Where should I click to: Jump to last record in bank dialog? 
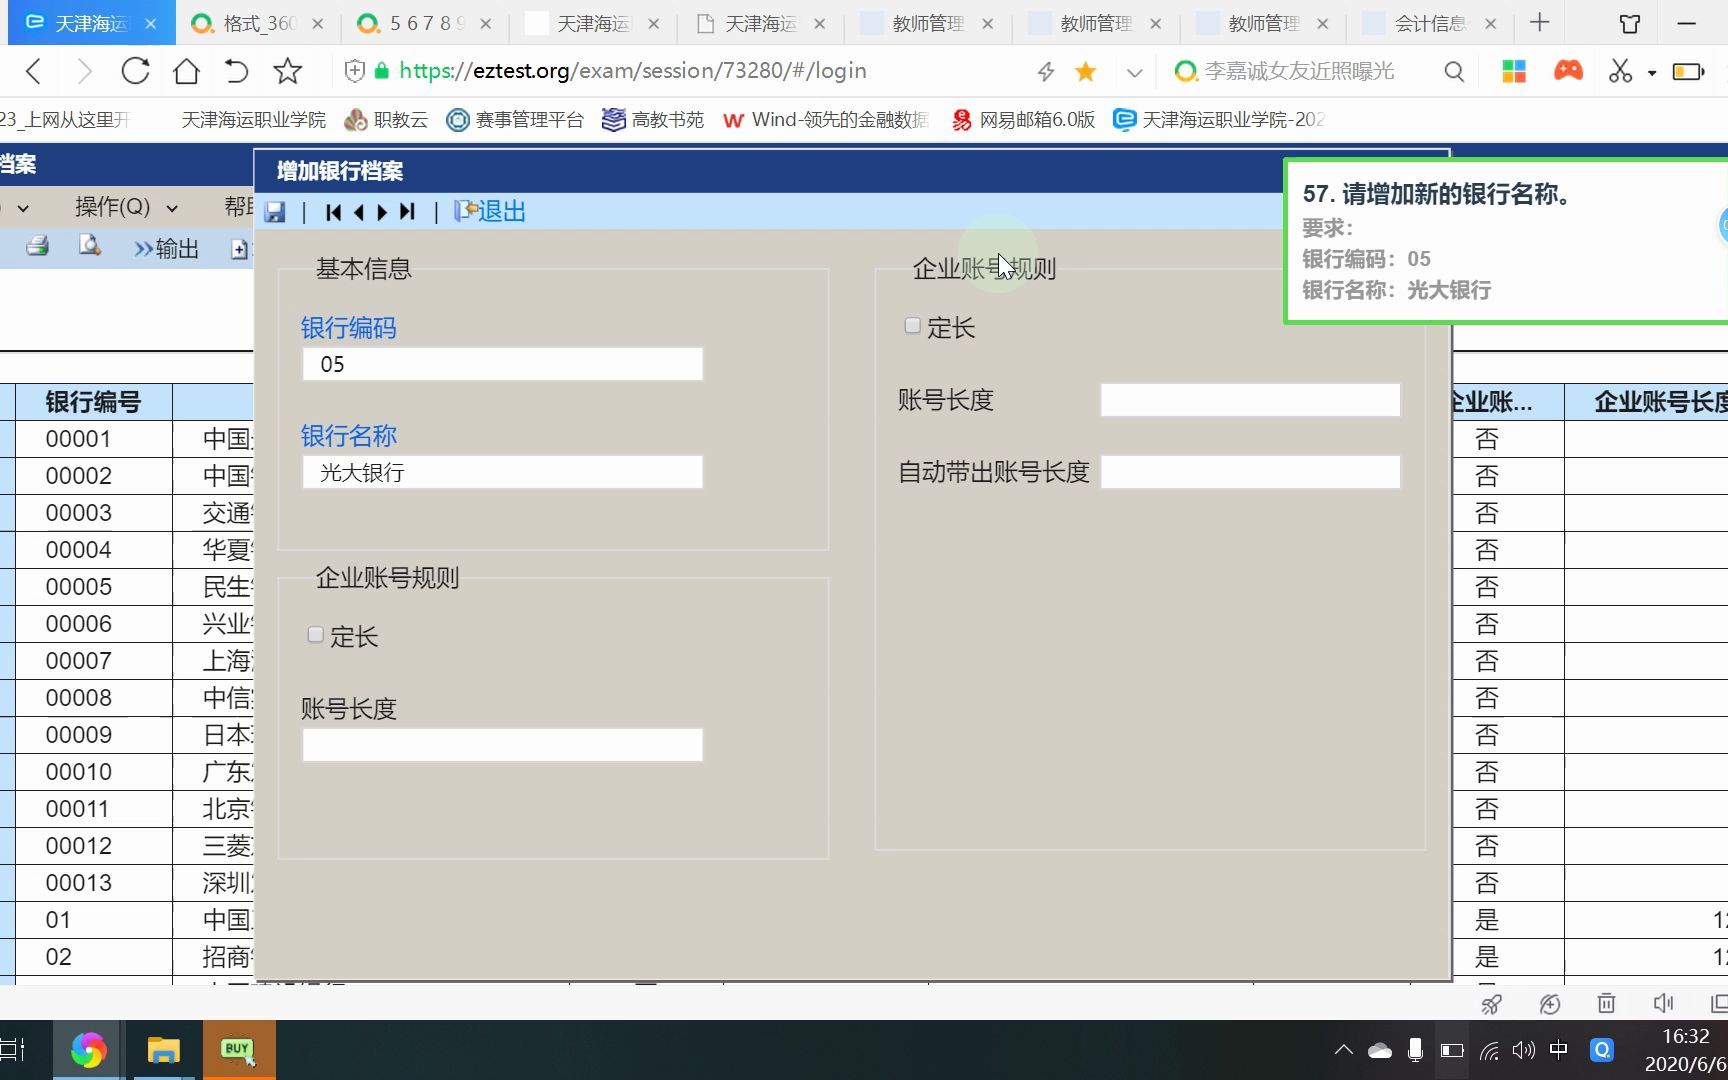pos(407,212)
